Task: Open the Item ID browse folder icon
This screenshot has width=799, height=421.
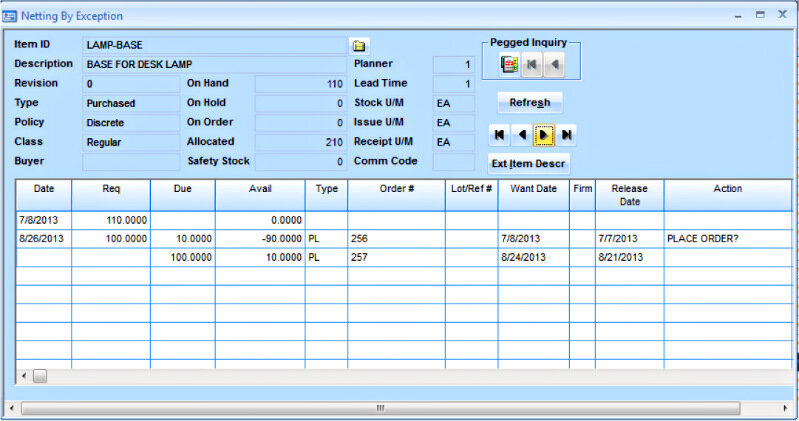Action: click(x=359, y=46)
